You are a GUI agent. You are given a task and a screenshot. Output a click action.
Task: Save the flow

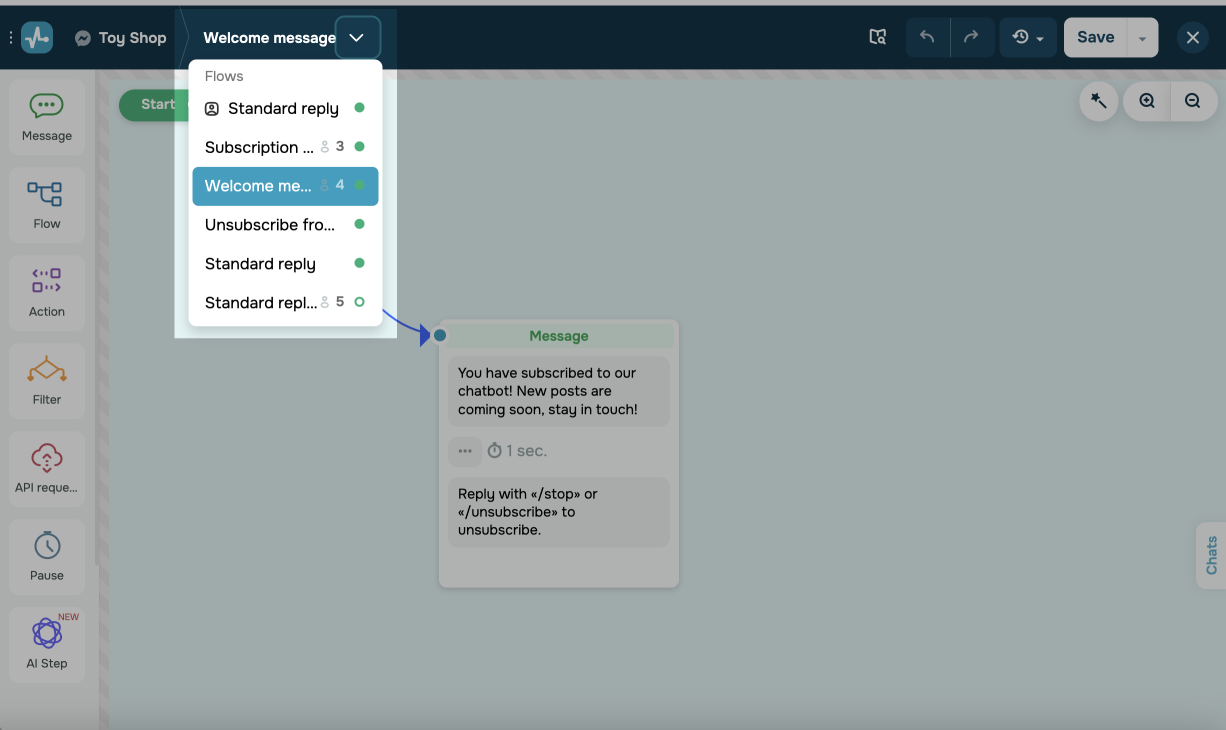click(x=1095, y=37)
